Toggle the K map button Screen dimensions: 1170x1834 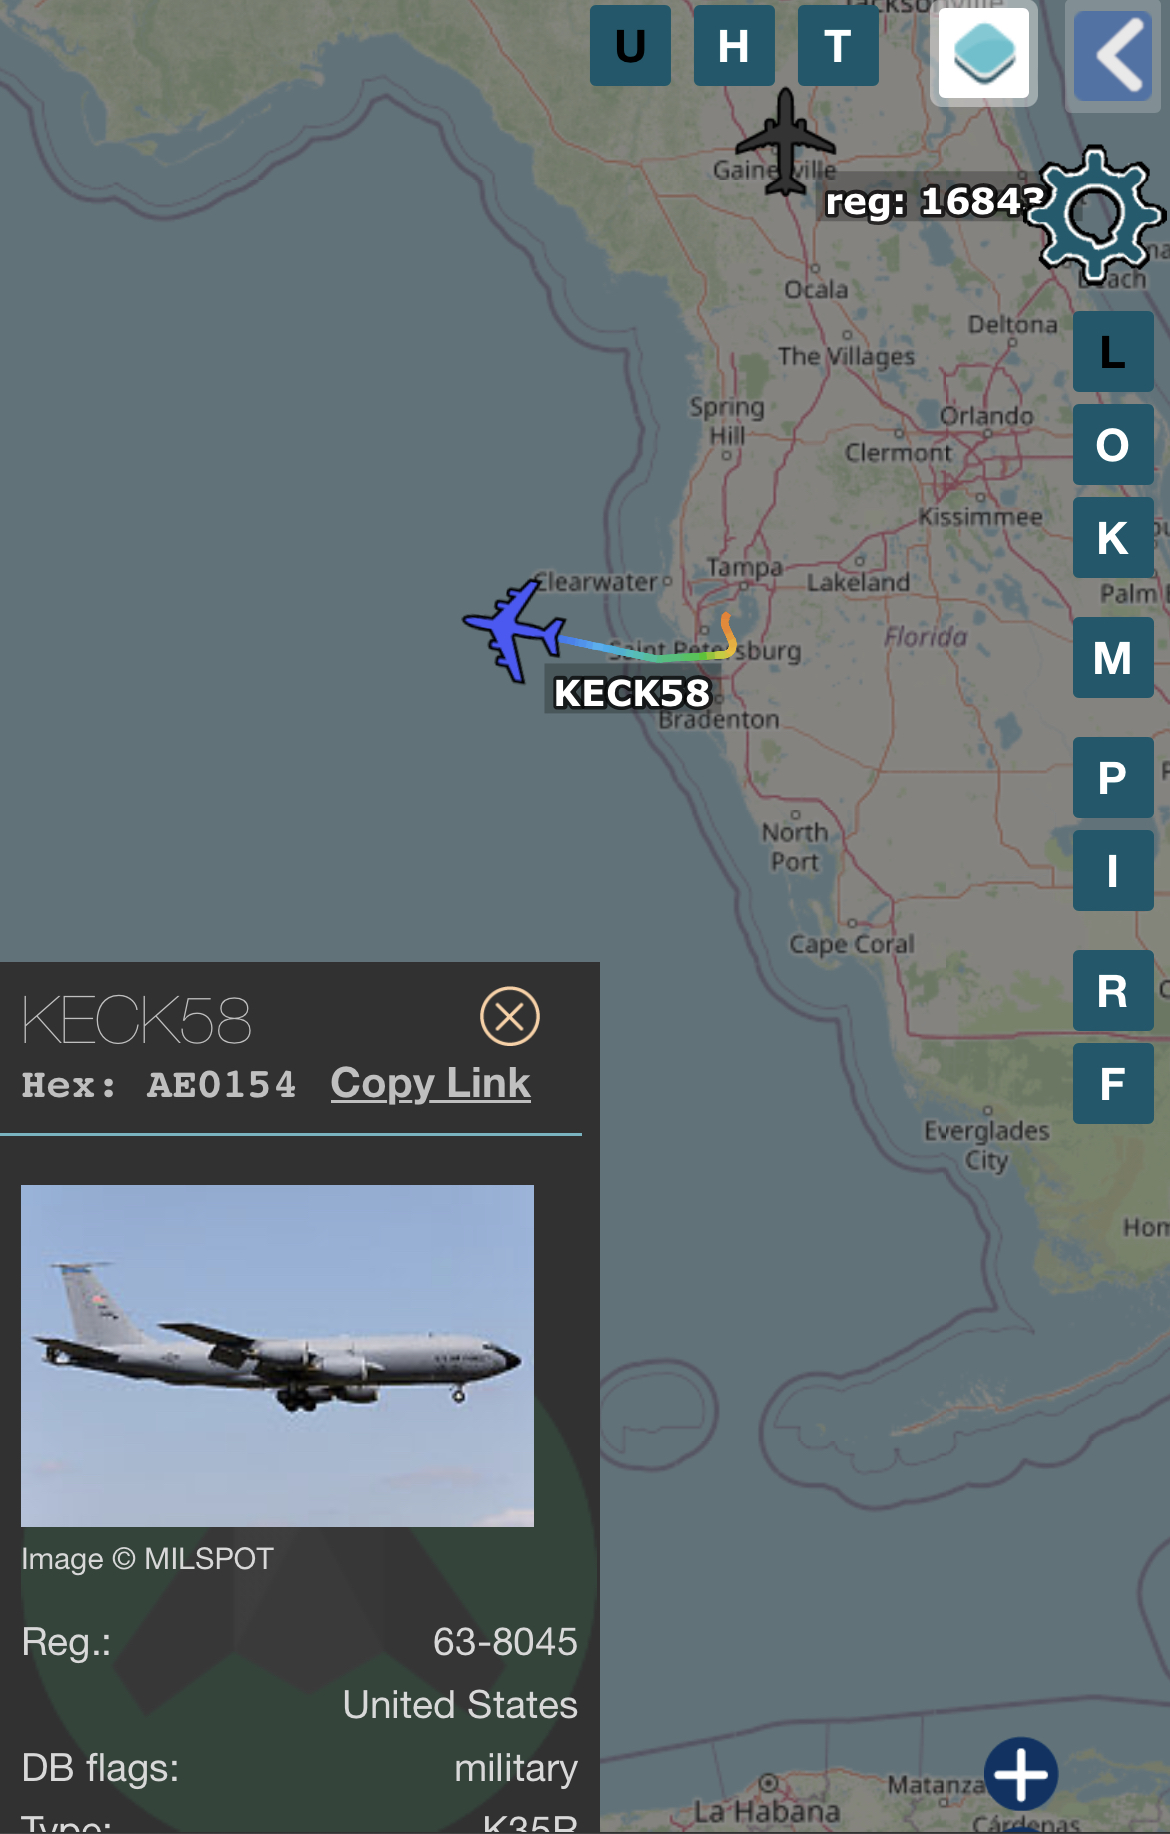pyautogui.click(x=1113, y=537)
